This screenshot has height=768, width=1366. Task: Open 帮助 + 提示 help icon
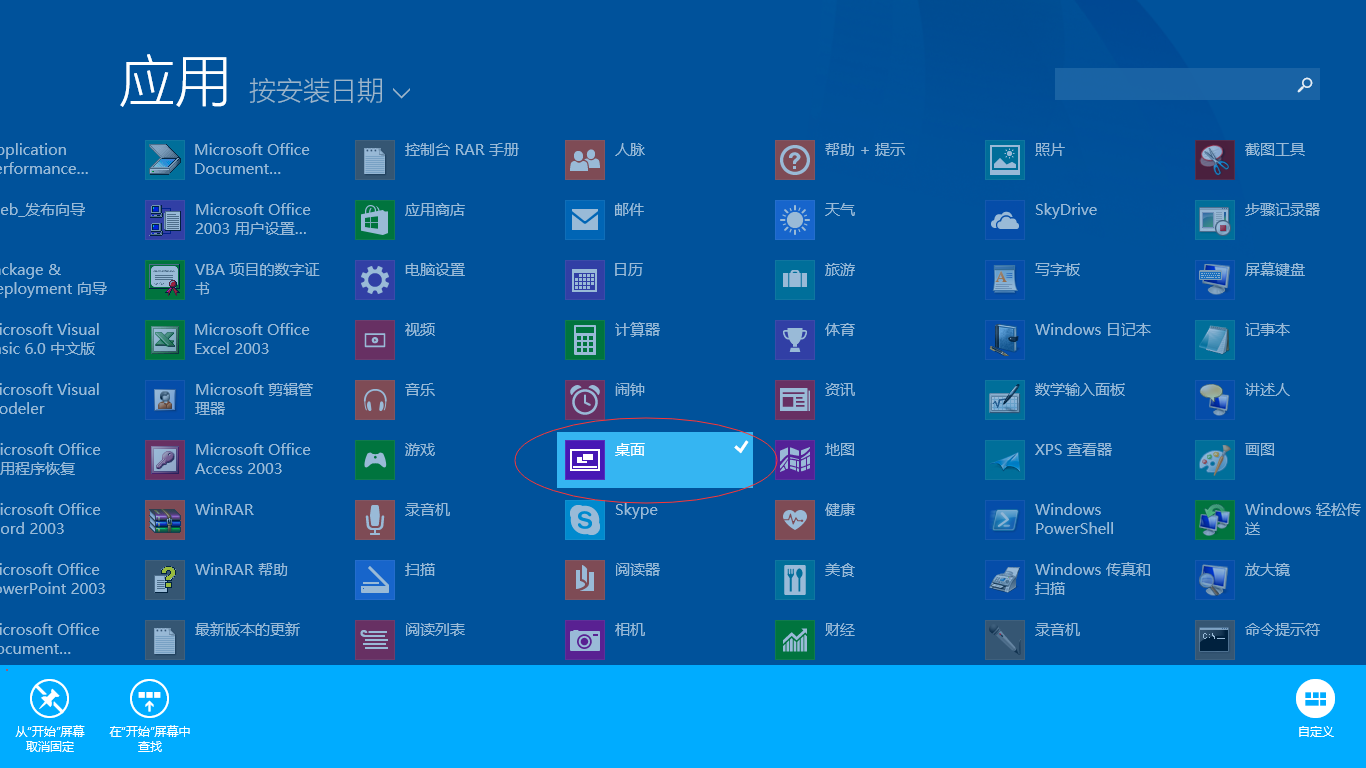[795, 160]
